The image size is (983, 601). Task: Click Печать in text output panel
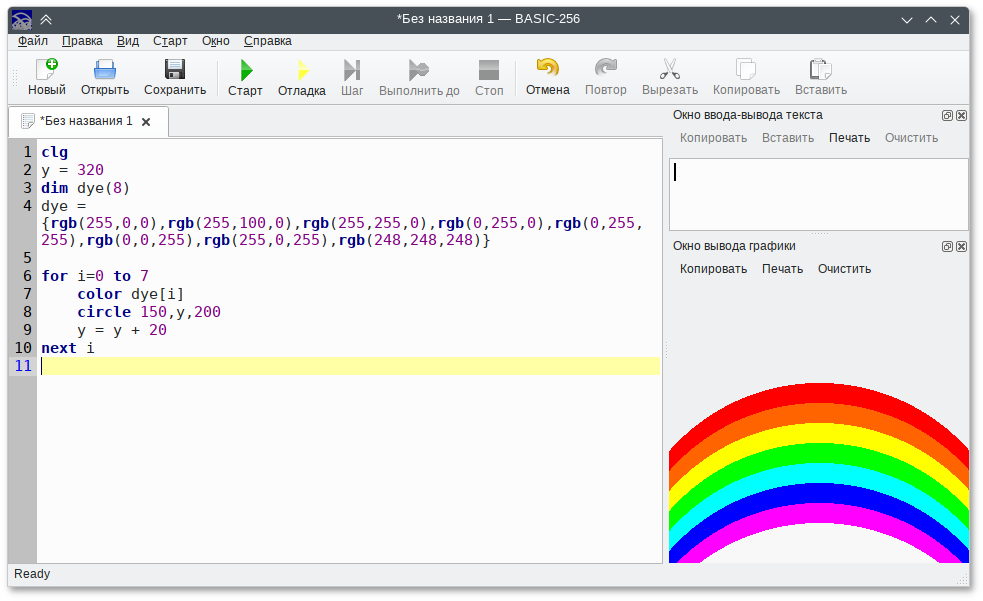(x=849, y=138)
